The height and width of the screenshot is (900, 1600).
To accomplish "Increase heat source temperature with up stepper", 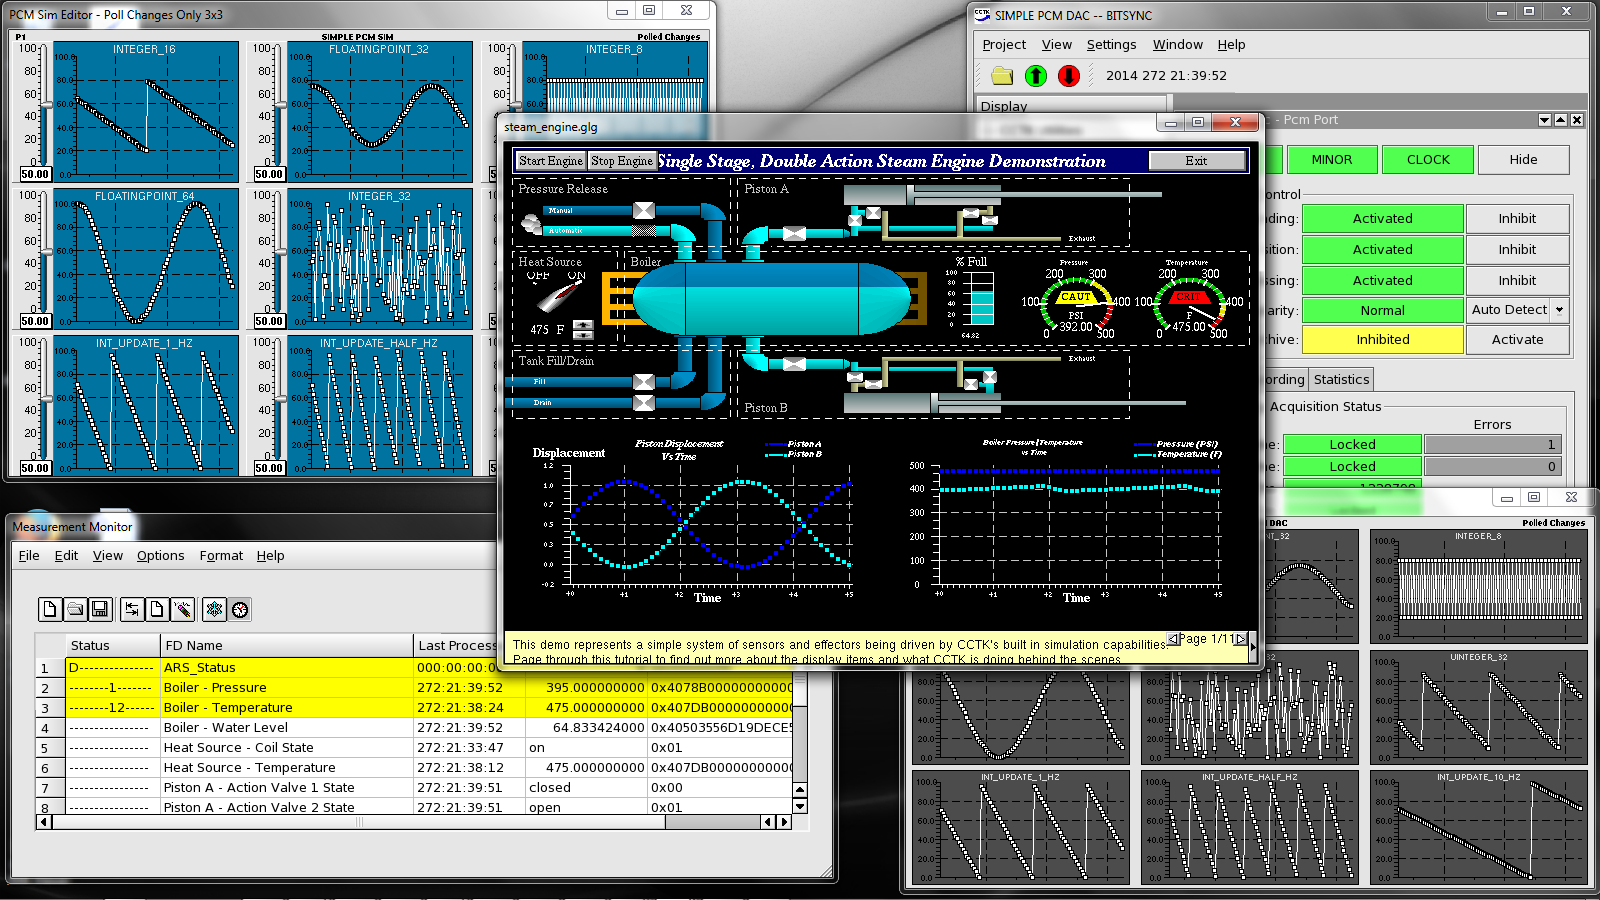I will 584,324.
